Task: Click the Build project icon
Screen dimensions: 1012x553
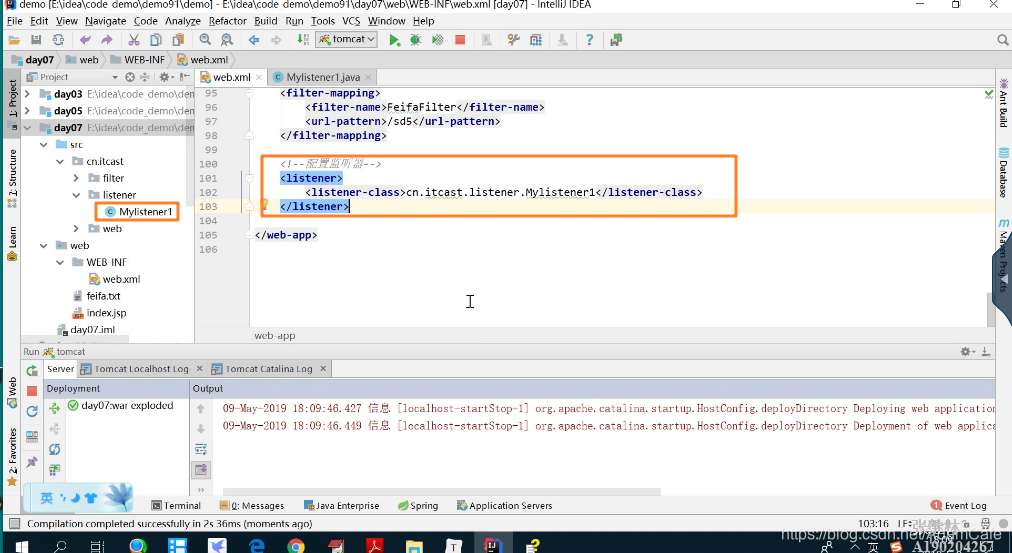Action: pos(303,40)
